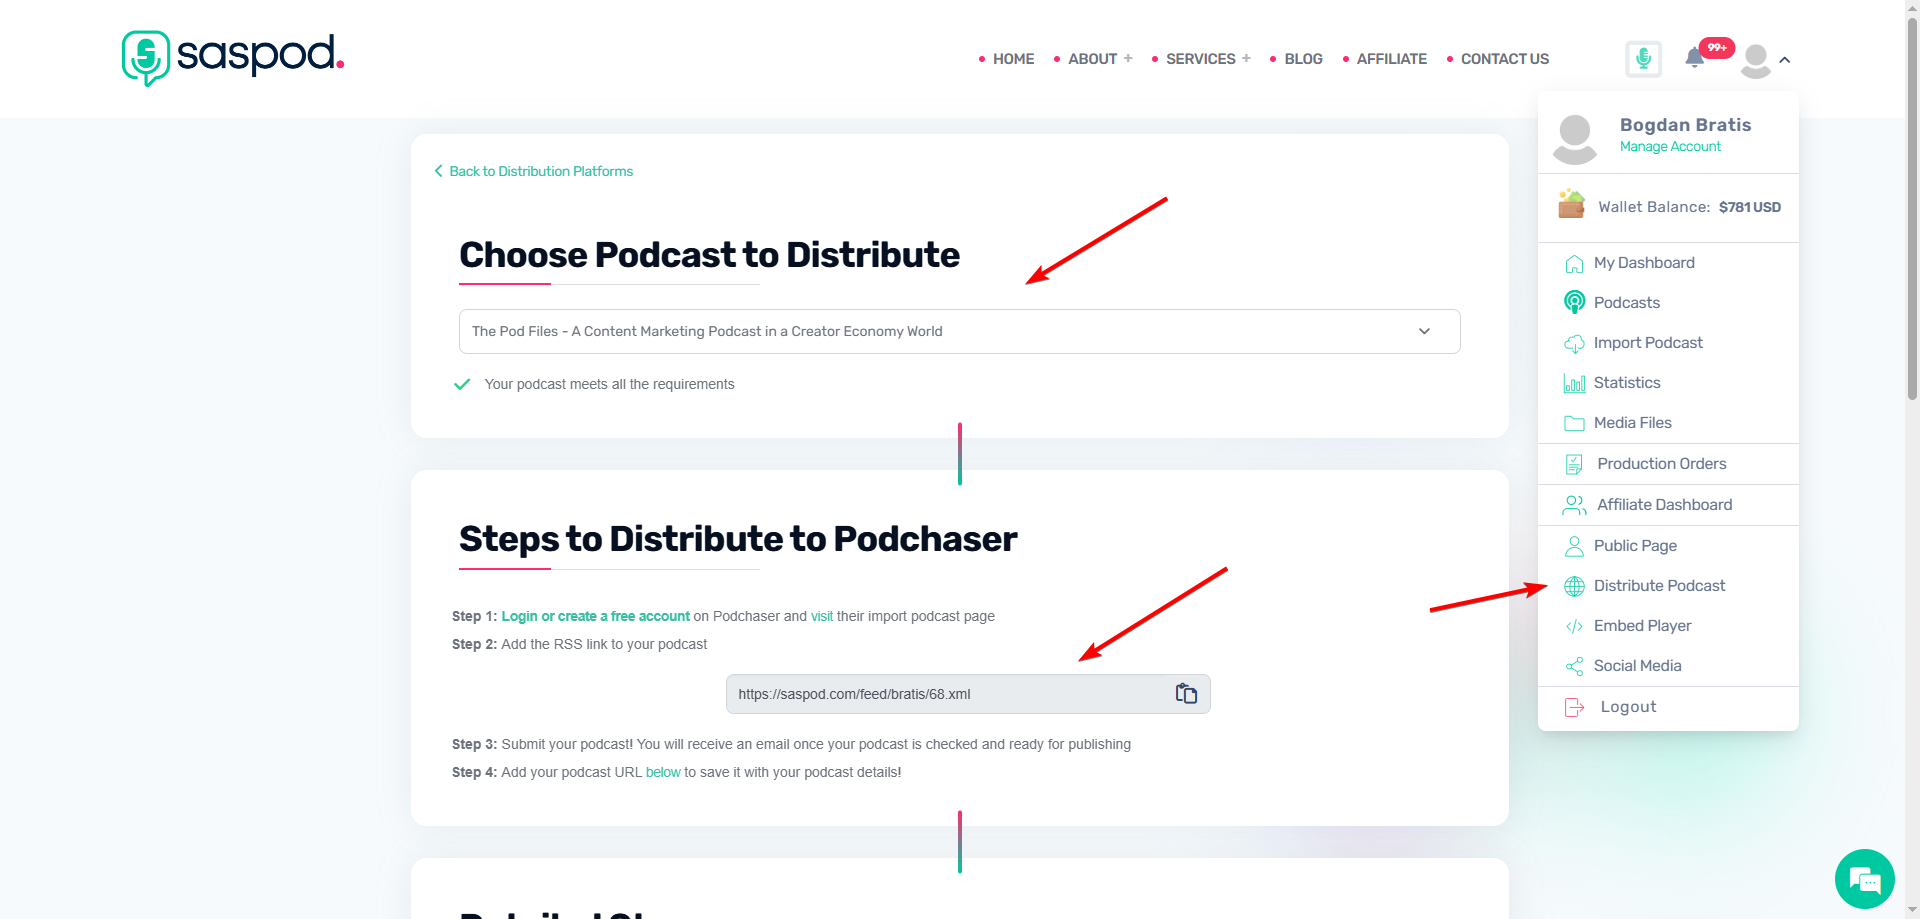The image size is (1920, 919).
Task: Open Import Podcast from account menu
Action: (1647, 343)
